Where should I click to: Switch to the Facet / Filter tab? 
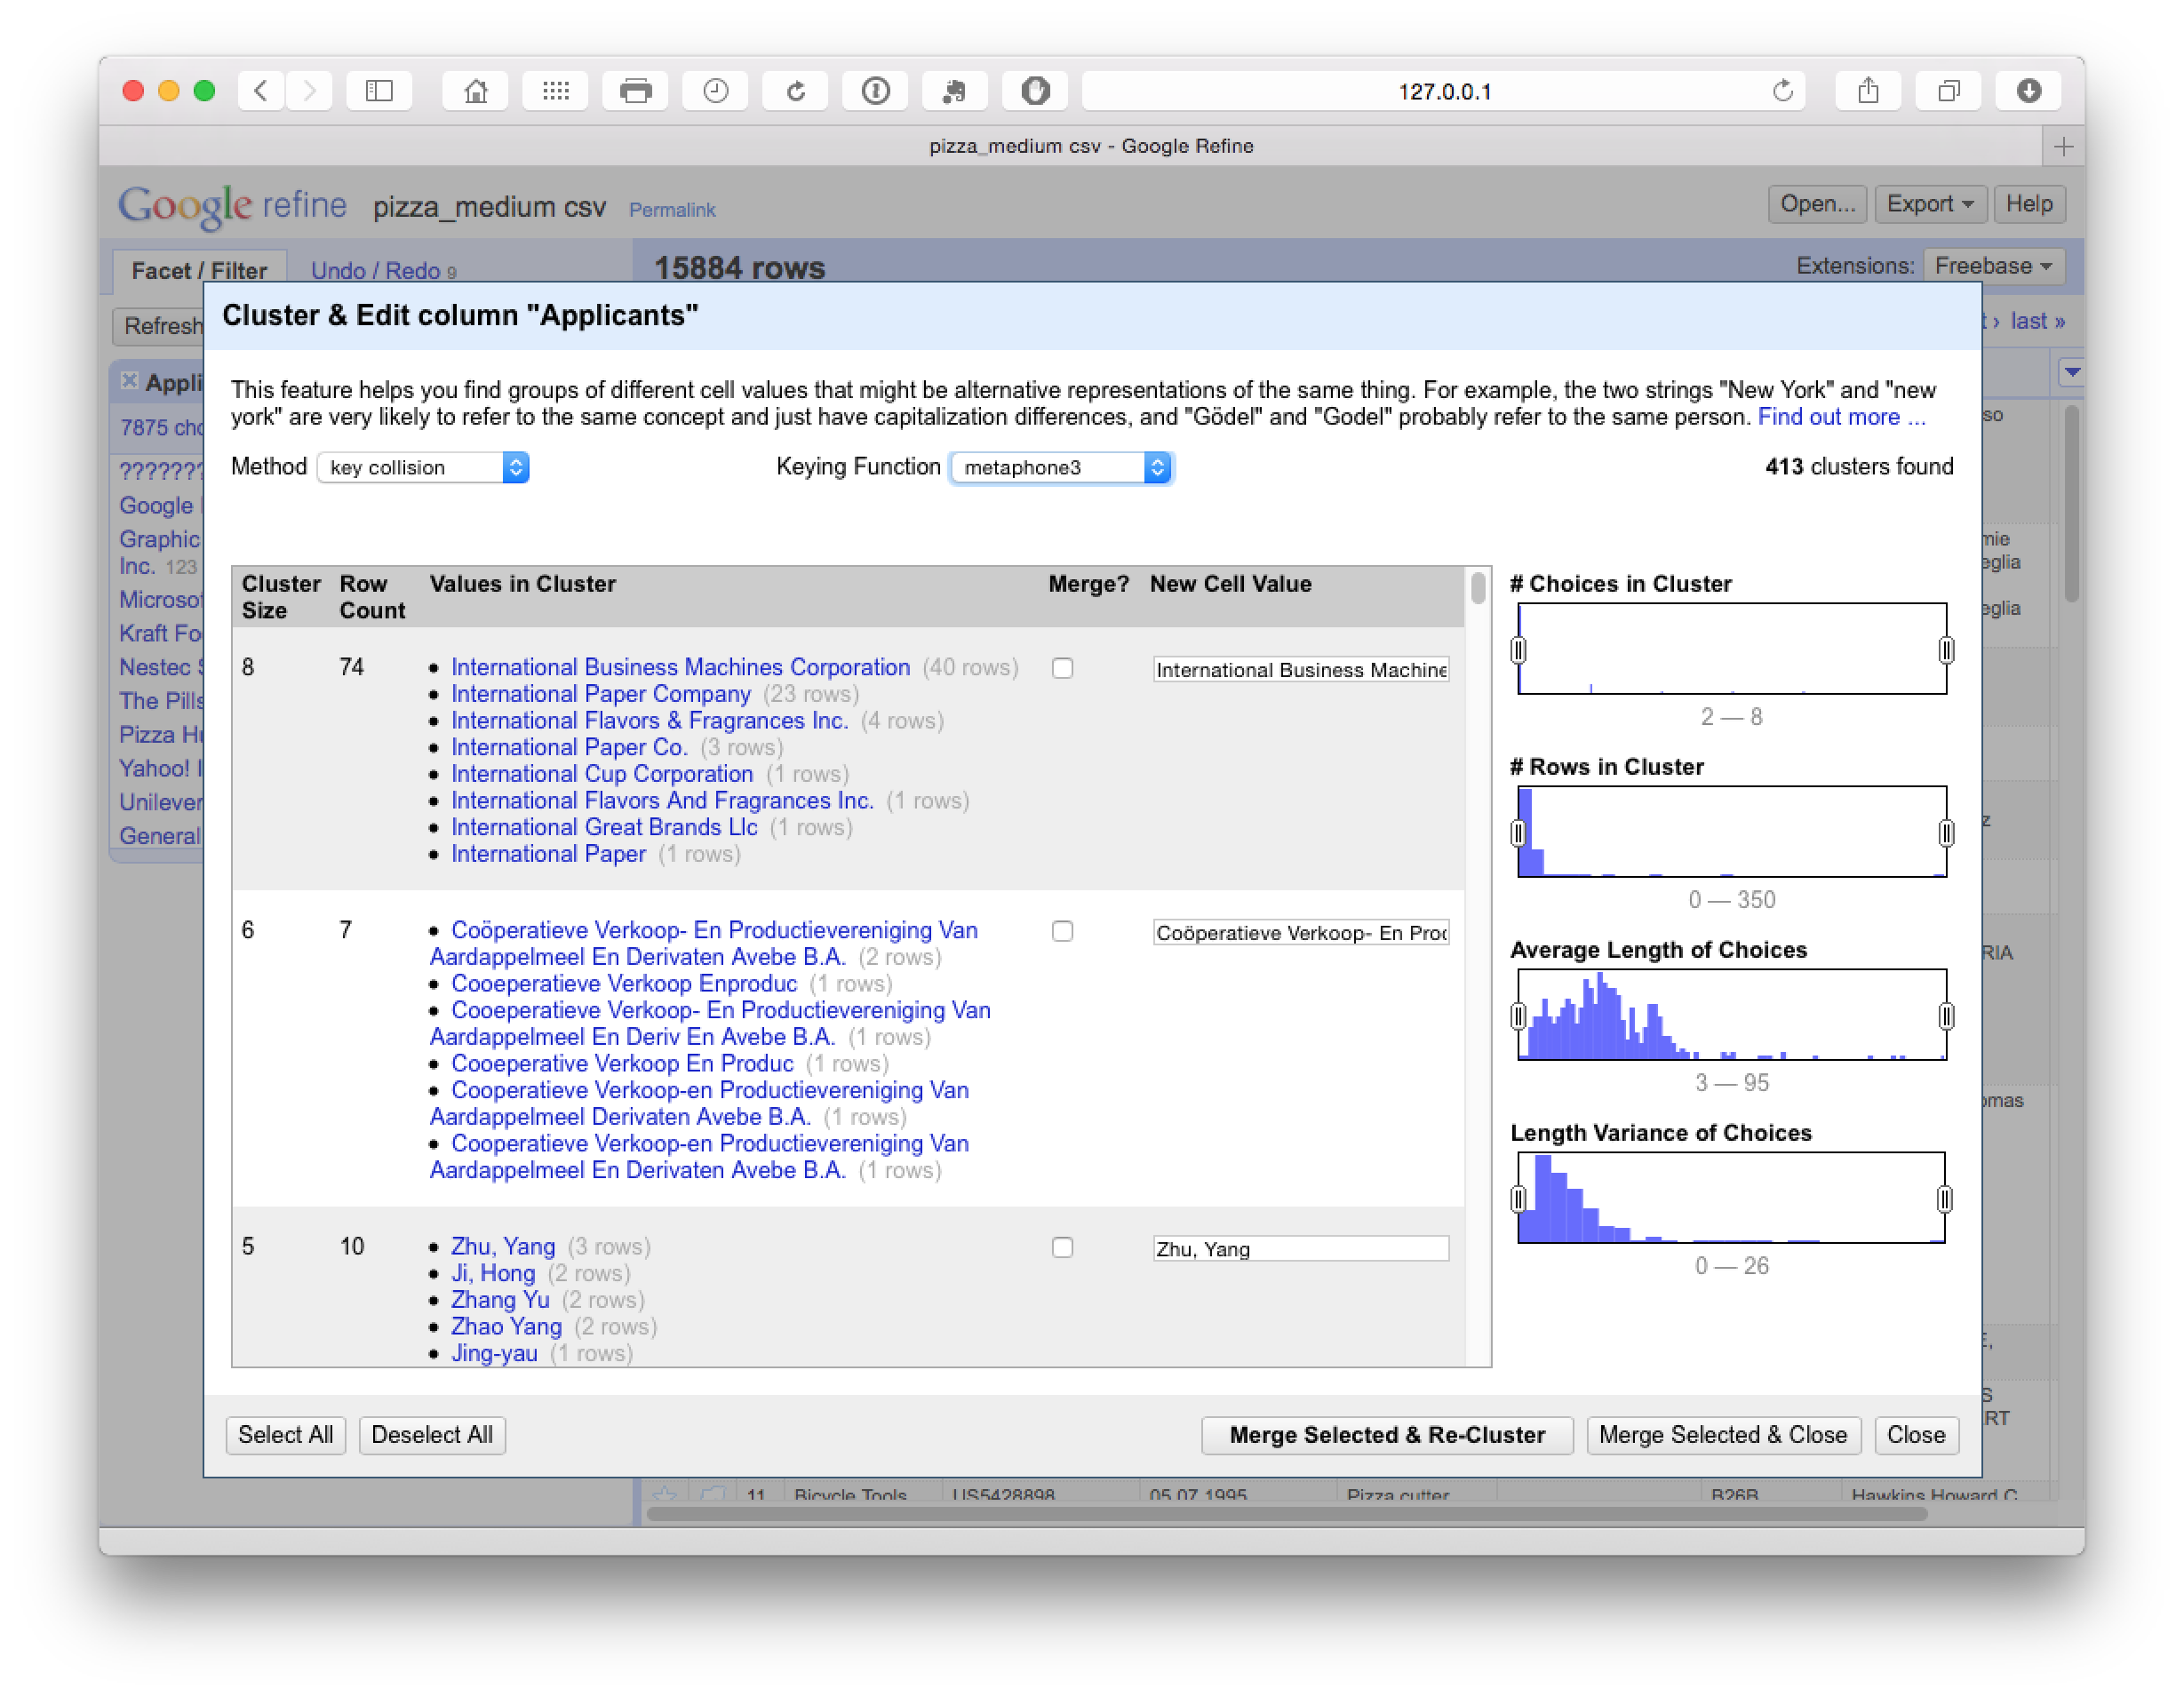[199, 271]
